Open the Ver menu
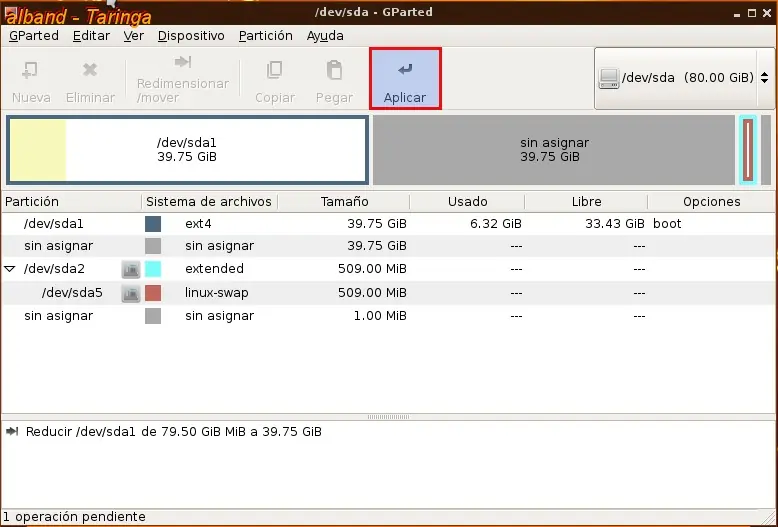Viewport: 778px width, 527px height. pyautogui.click(x=133, y=36)
